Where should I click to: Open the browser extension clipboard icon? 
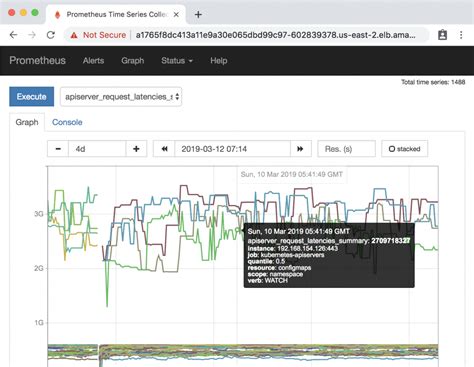[x=442, y=35]
